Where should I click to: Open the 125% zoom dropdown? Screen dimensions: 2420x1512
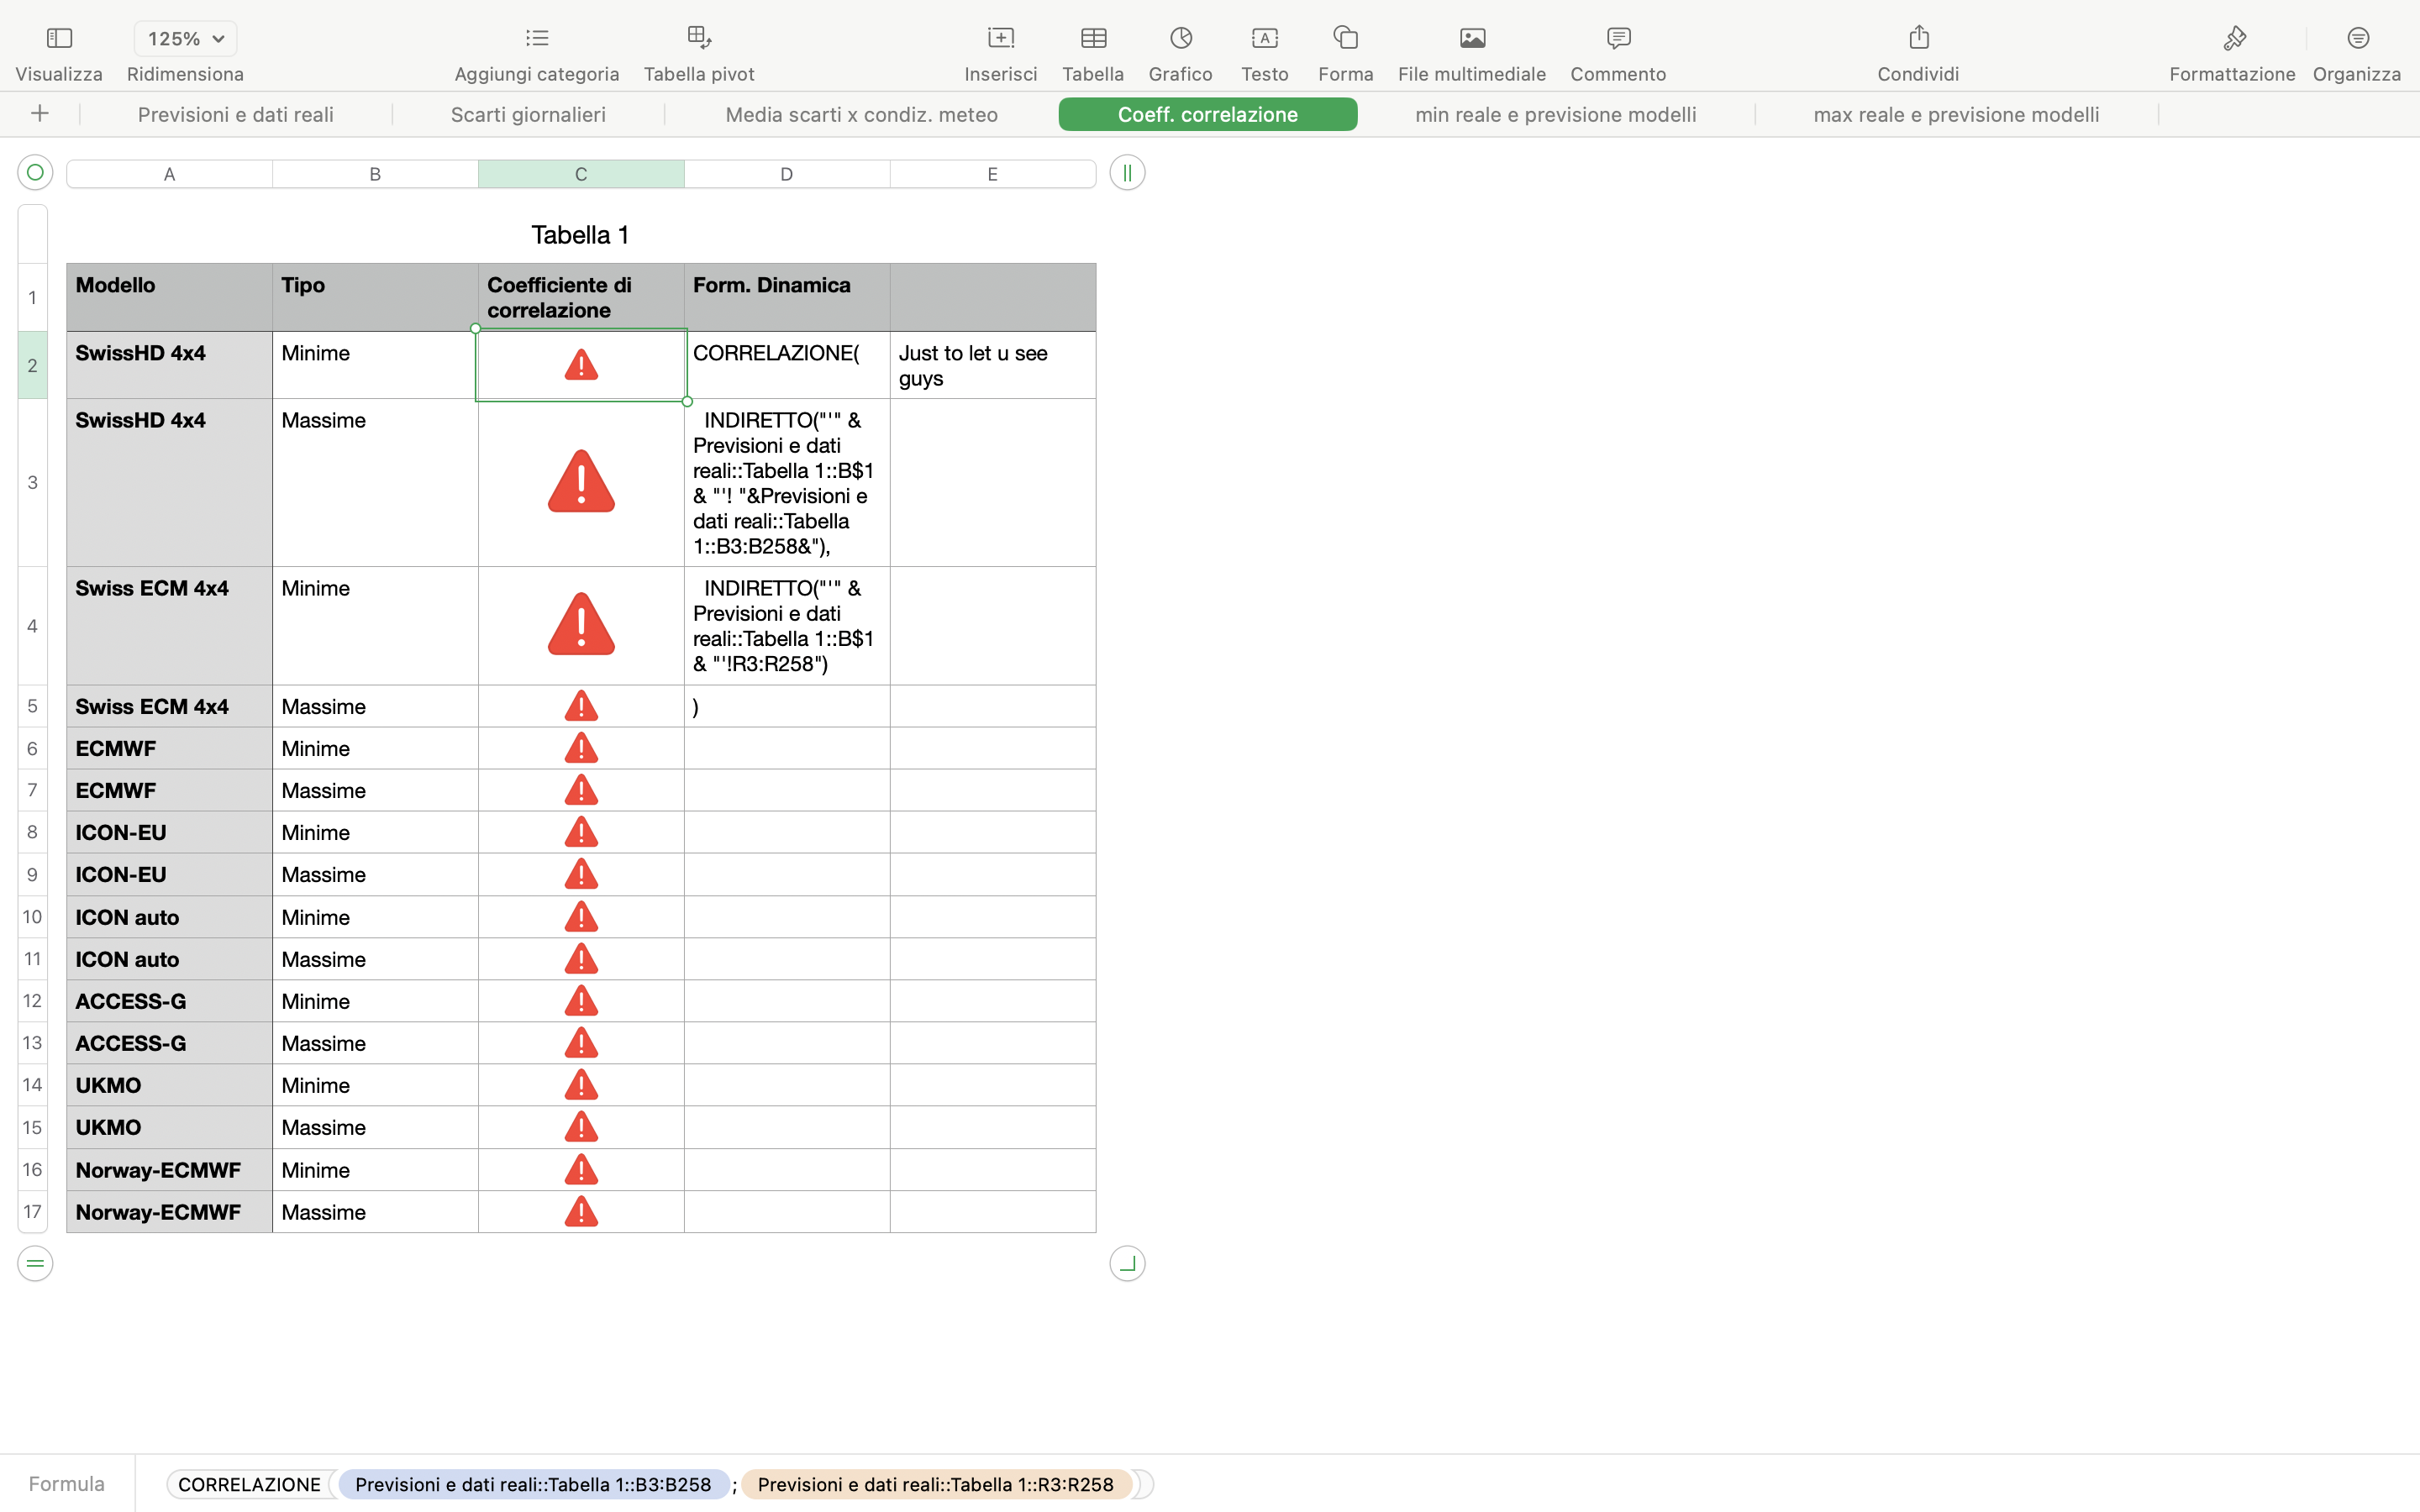pos(186,39)
